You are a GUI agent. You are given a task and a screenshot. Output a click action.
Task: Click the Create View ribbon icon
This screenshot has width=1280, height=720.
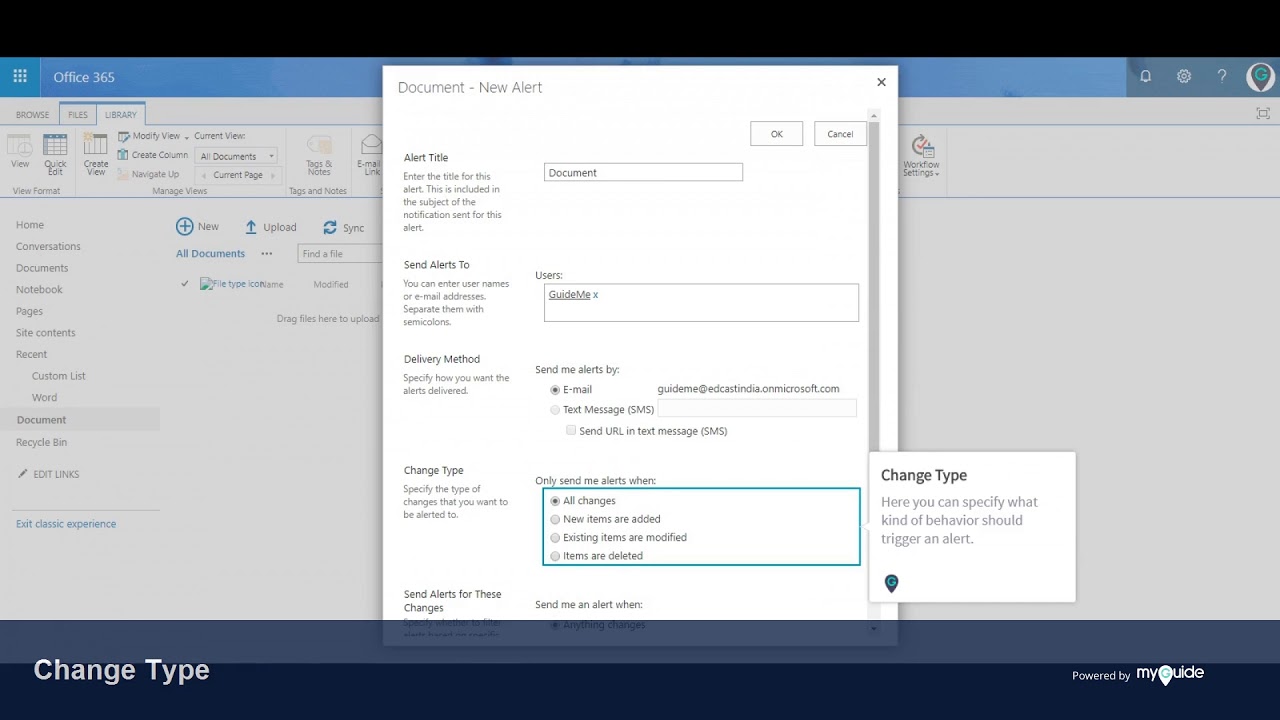pos(96,145)
